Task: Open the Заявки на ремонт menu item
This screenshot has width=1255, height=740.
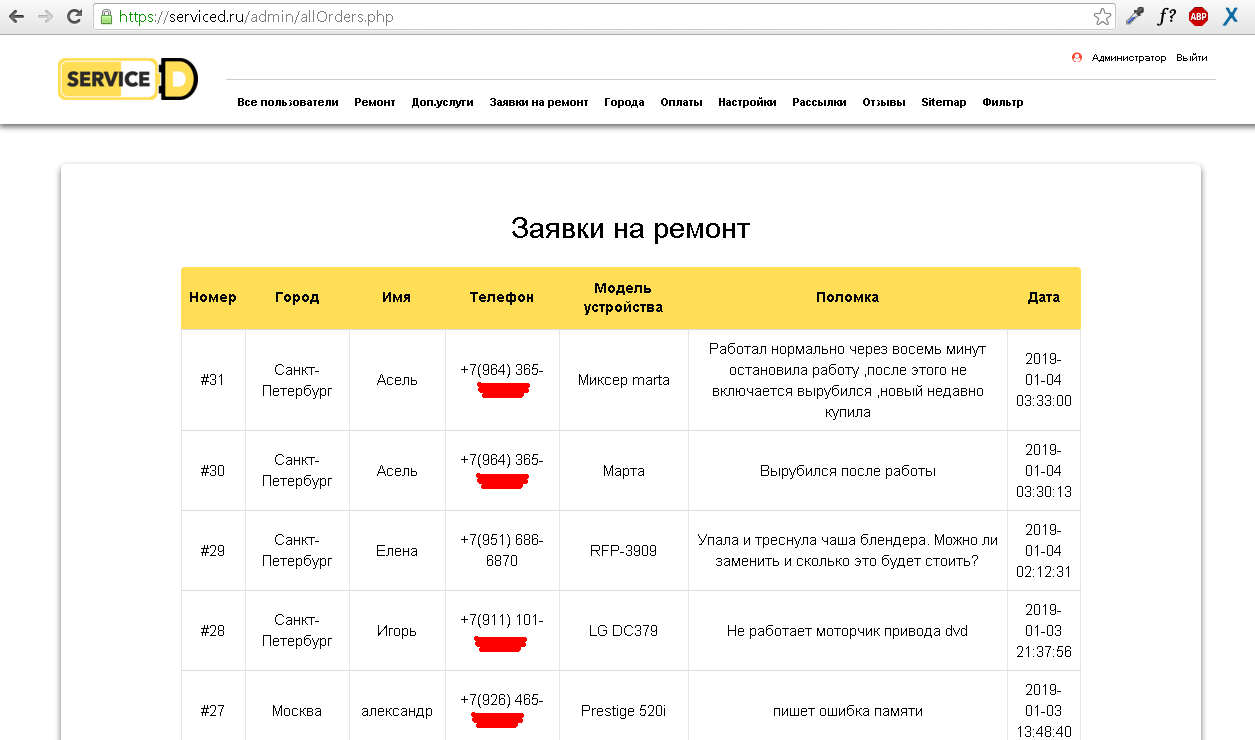Action: pyautogui.click(x=539, y=102)
